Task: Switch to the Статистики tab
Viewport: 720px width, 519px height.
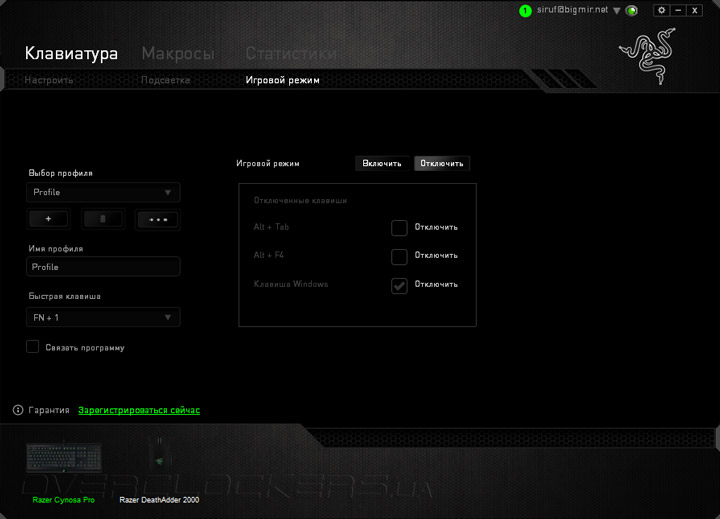Action: click(291, 53)
